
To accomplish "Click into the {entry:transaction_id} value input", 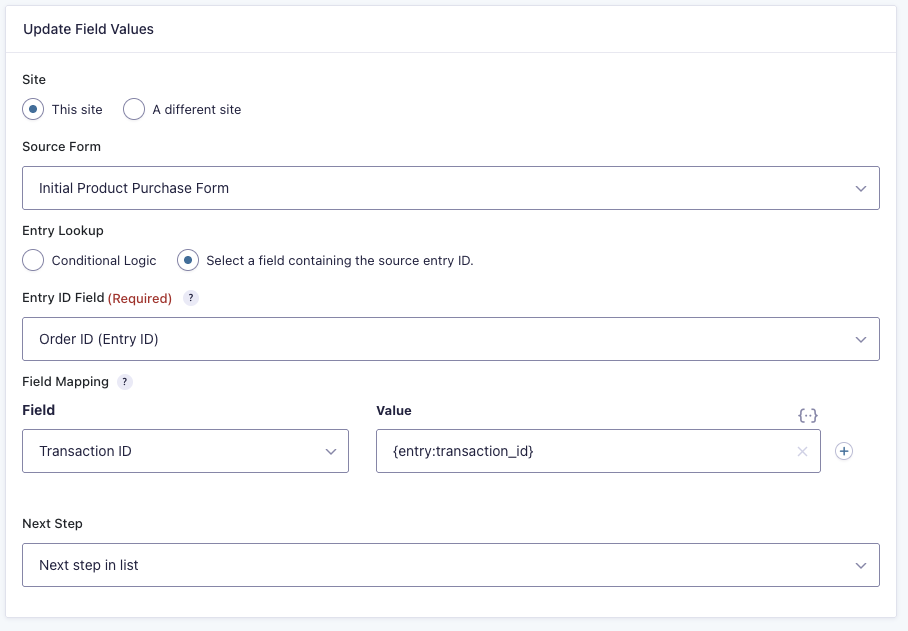I will [580, 451].
